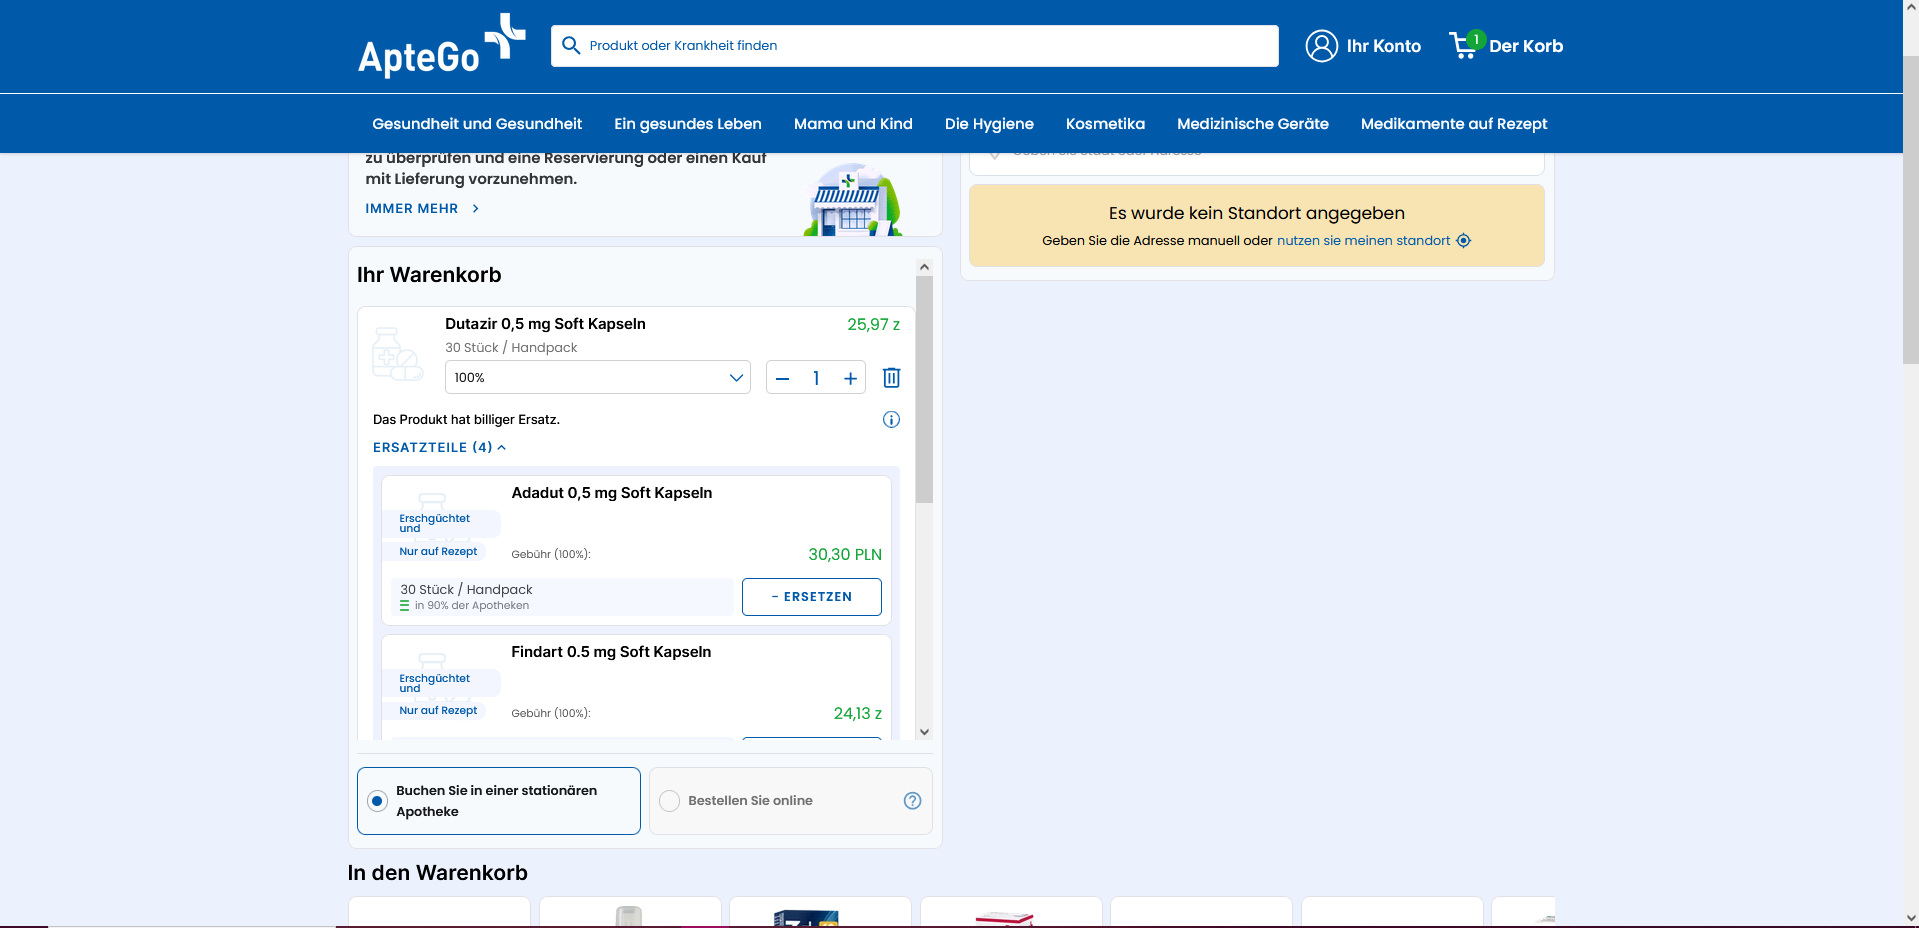Click the ApteGo logo
This screenshot has width=1919, height=928.
[x=441, y=46]
